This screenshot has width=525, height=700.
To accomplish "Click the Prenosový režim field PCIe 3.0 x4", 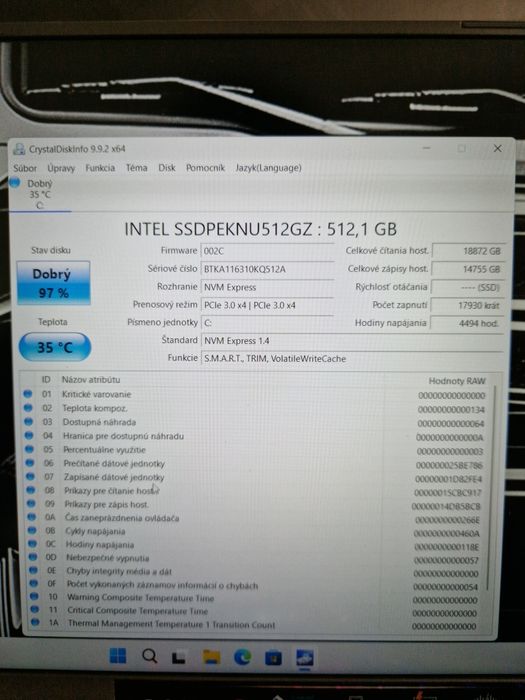I will (267, 305).
